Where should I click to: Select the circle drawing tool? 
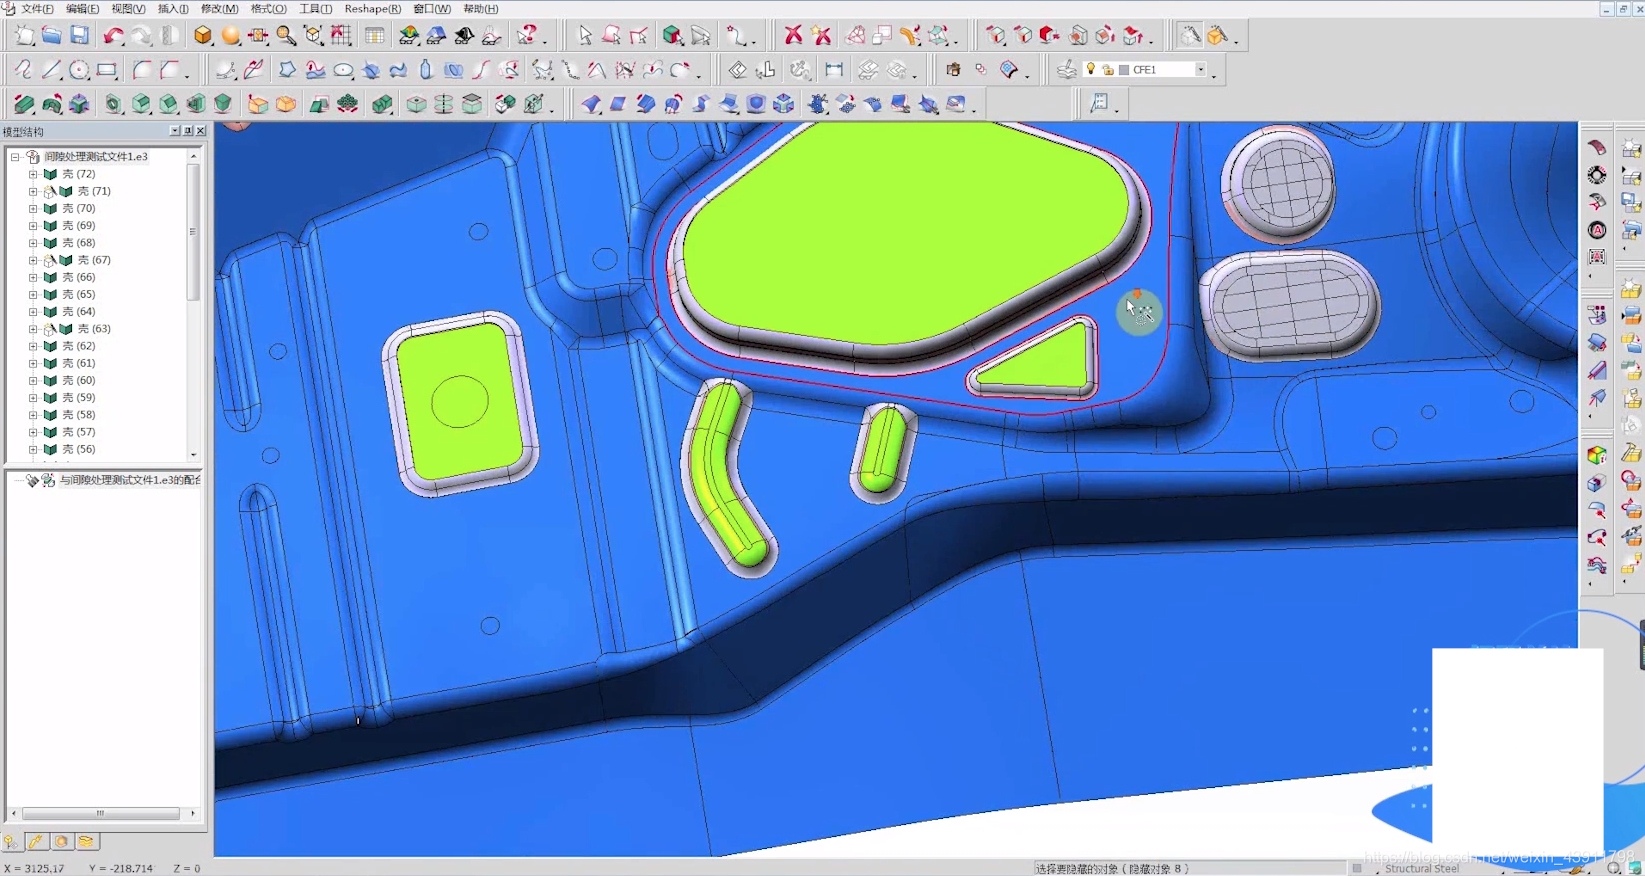click(x=79, y=70)
